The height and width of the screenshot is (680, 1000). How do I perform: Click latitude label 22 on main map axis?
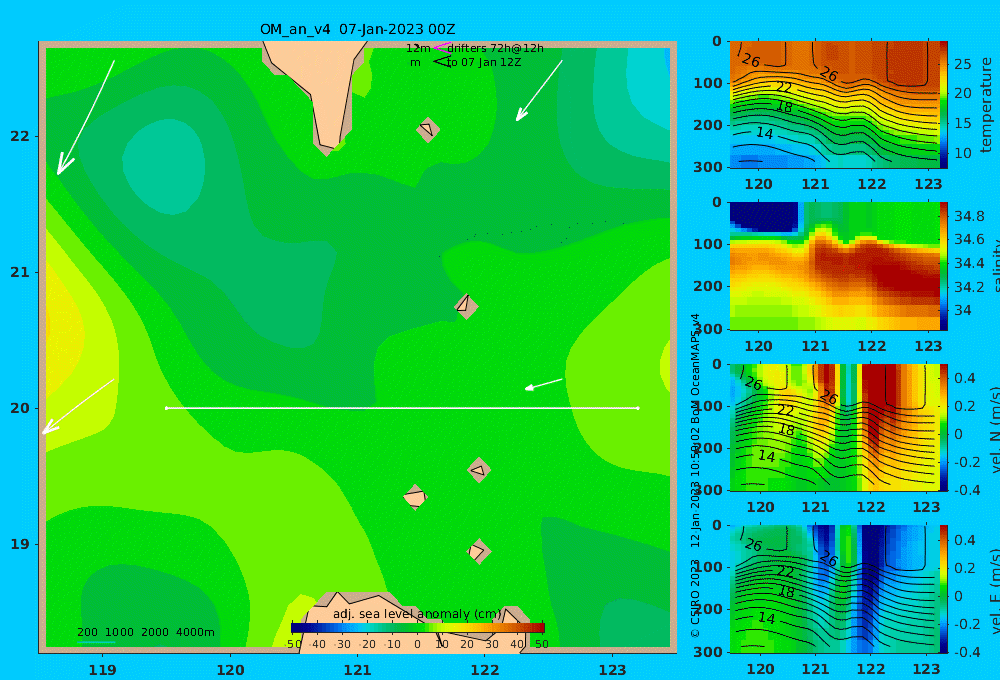coord(20,136)
